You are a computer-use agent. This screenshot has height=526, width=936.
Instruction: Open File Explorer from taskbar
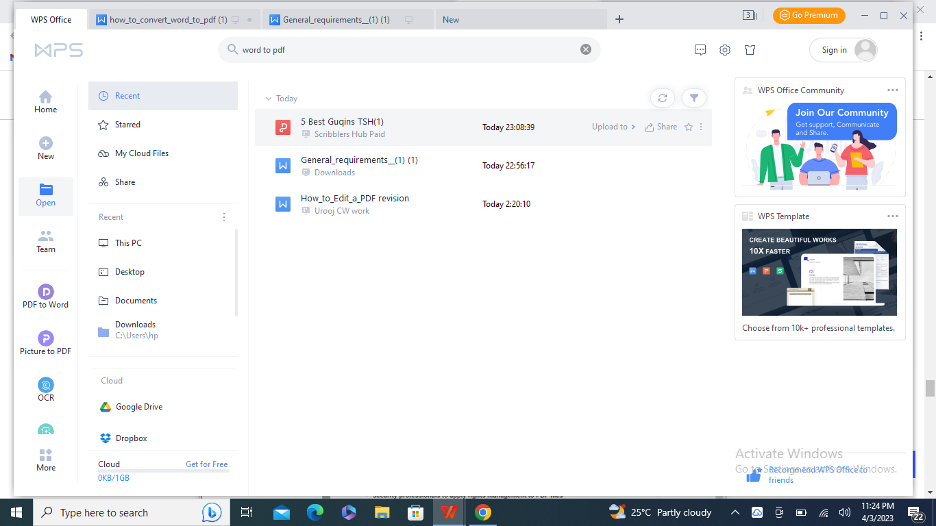382,512
